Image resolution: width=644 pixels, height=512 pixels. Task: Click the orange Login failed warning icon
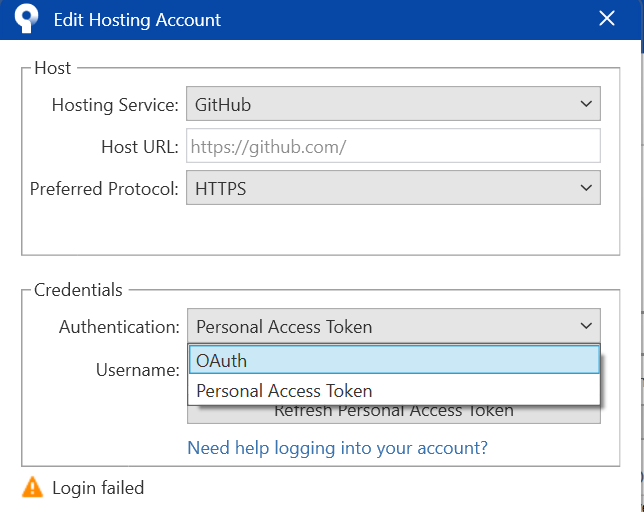[x=33, y=488]
